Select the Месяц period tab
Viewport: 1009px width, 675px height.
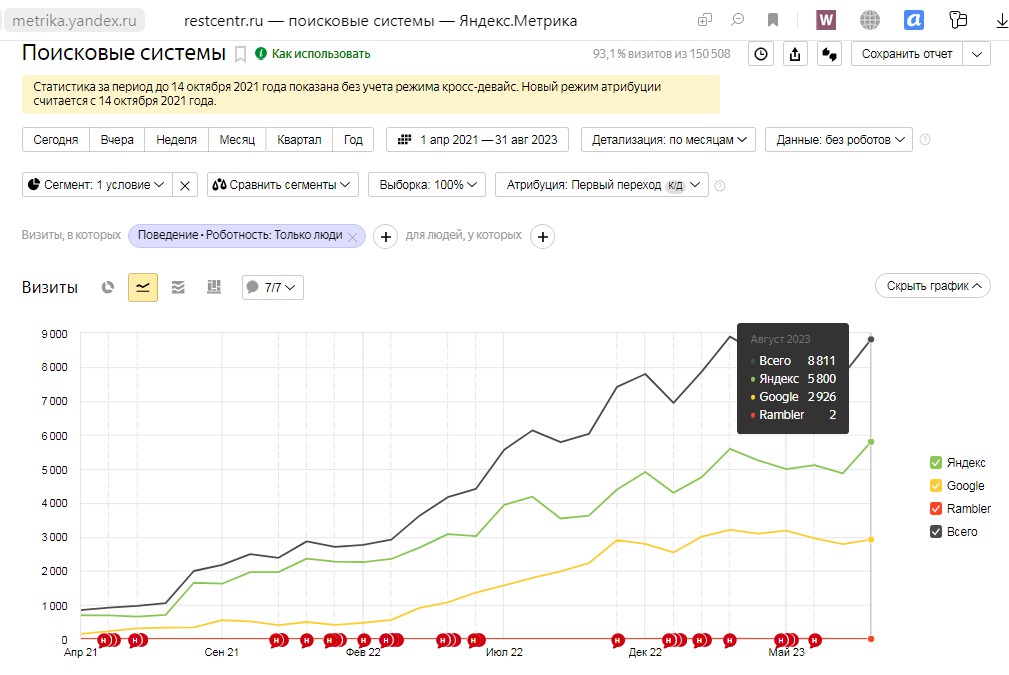(x=237, y=140)
